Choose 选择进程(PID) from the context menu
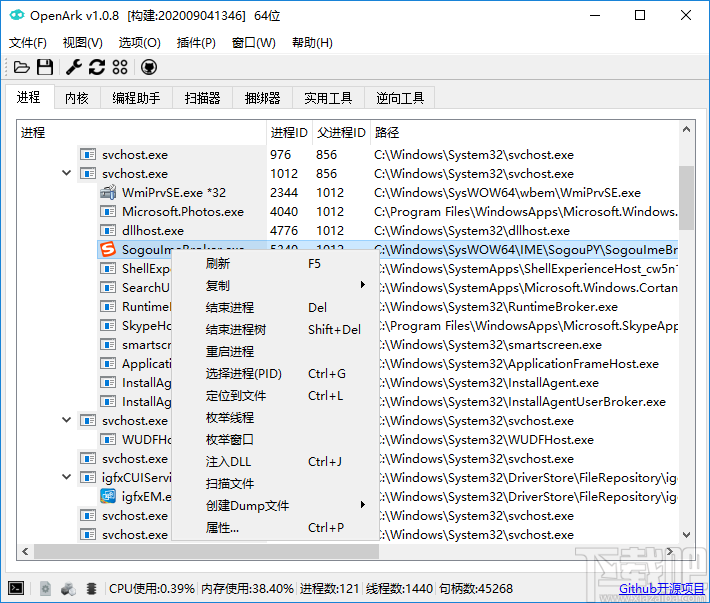Viewport: 710px width, 603px height. pos(275,373)
